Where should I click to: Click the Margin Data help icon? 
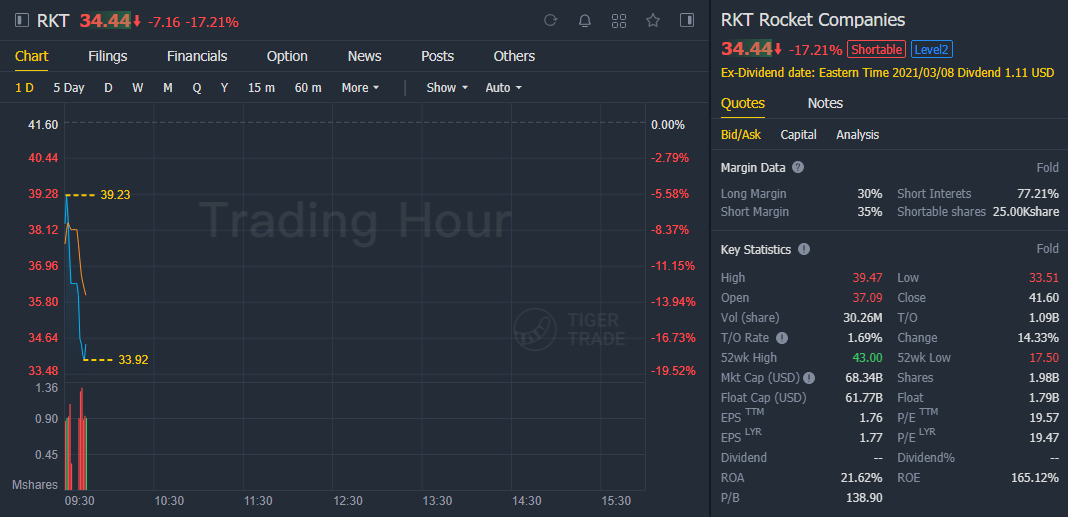798,168
